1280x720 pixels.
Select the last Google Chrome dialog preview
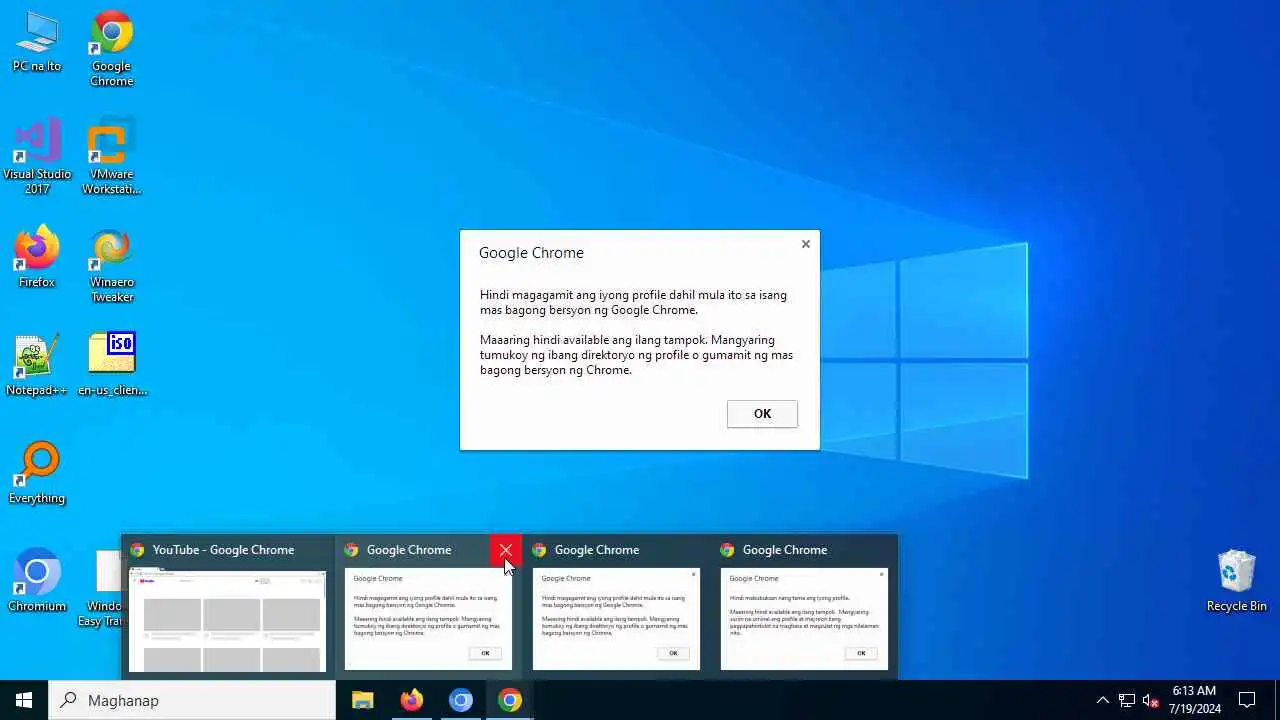coord(804,606)
